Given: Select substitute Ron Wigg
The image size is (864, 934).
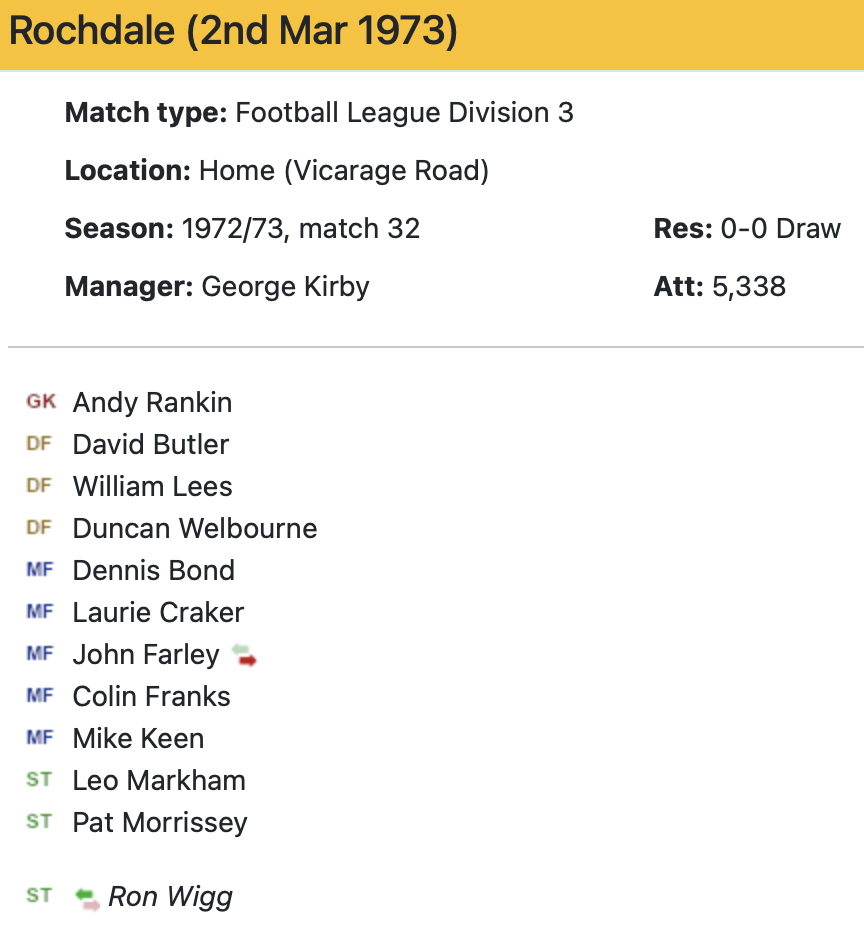Looking at the screenshot, I should click(170, 896).
